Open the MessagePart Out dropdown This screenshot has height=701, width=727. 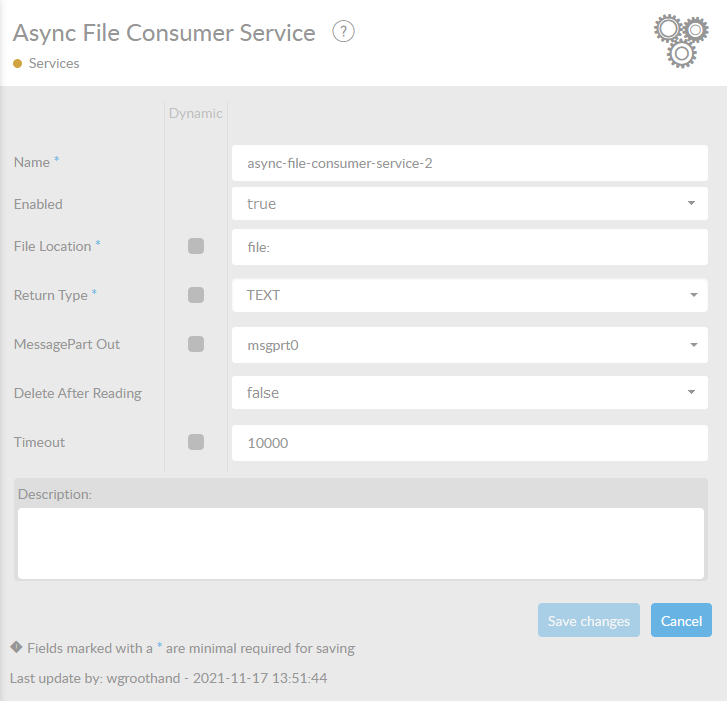pos(470,345)
